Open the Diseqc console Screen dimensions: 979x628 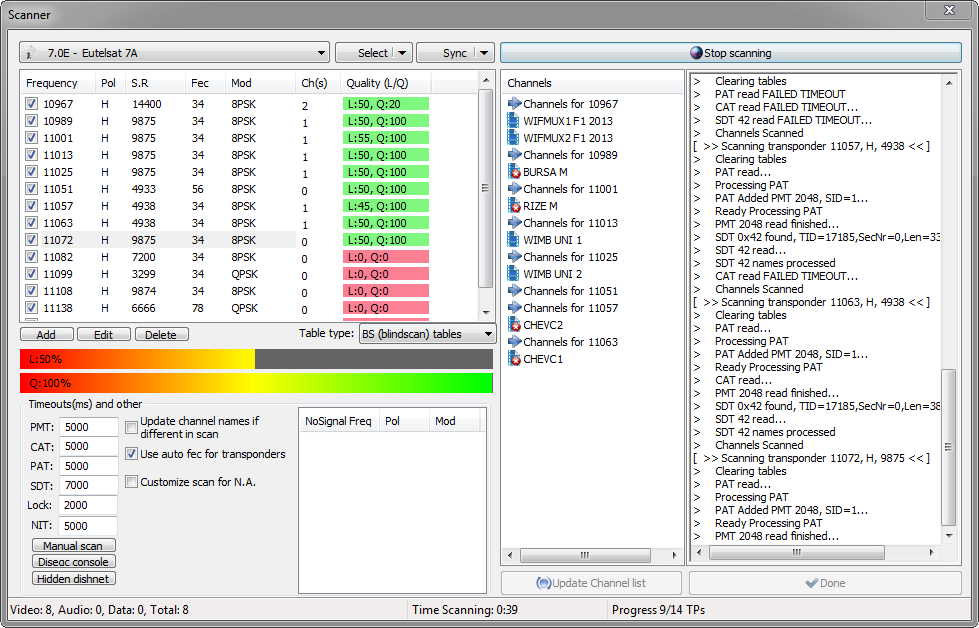pos(74,562)
